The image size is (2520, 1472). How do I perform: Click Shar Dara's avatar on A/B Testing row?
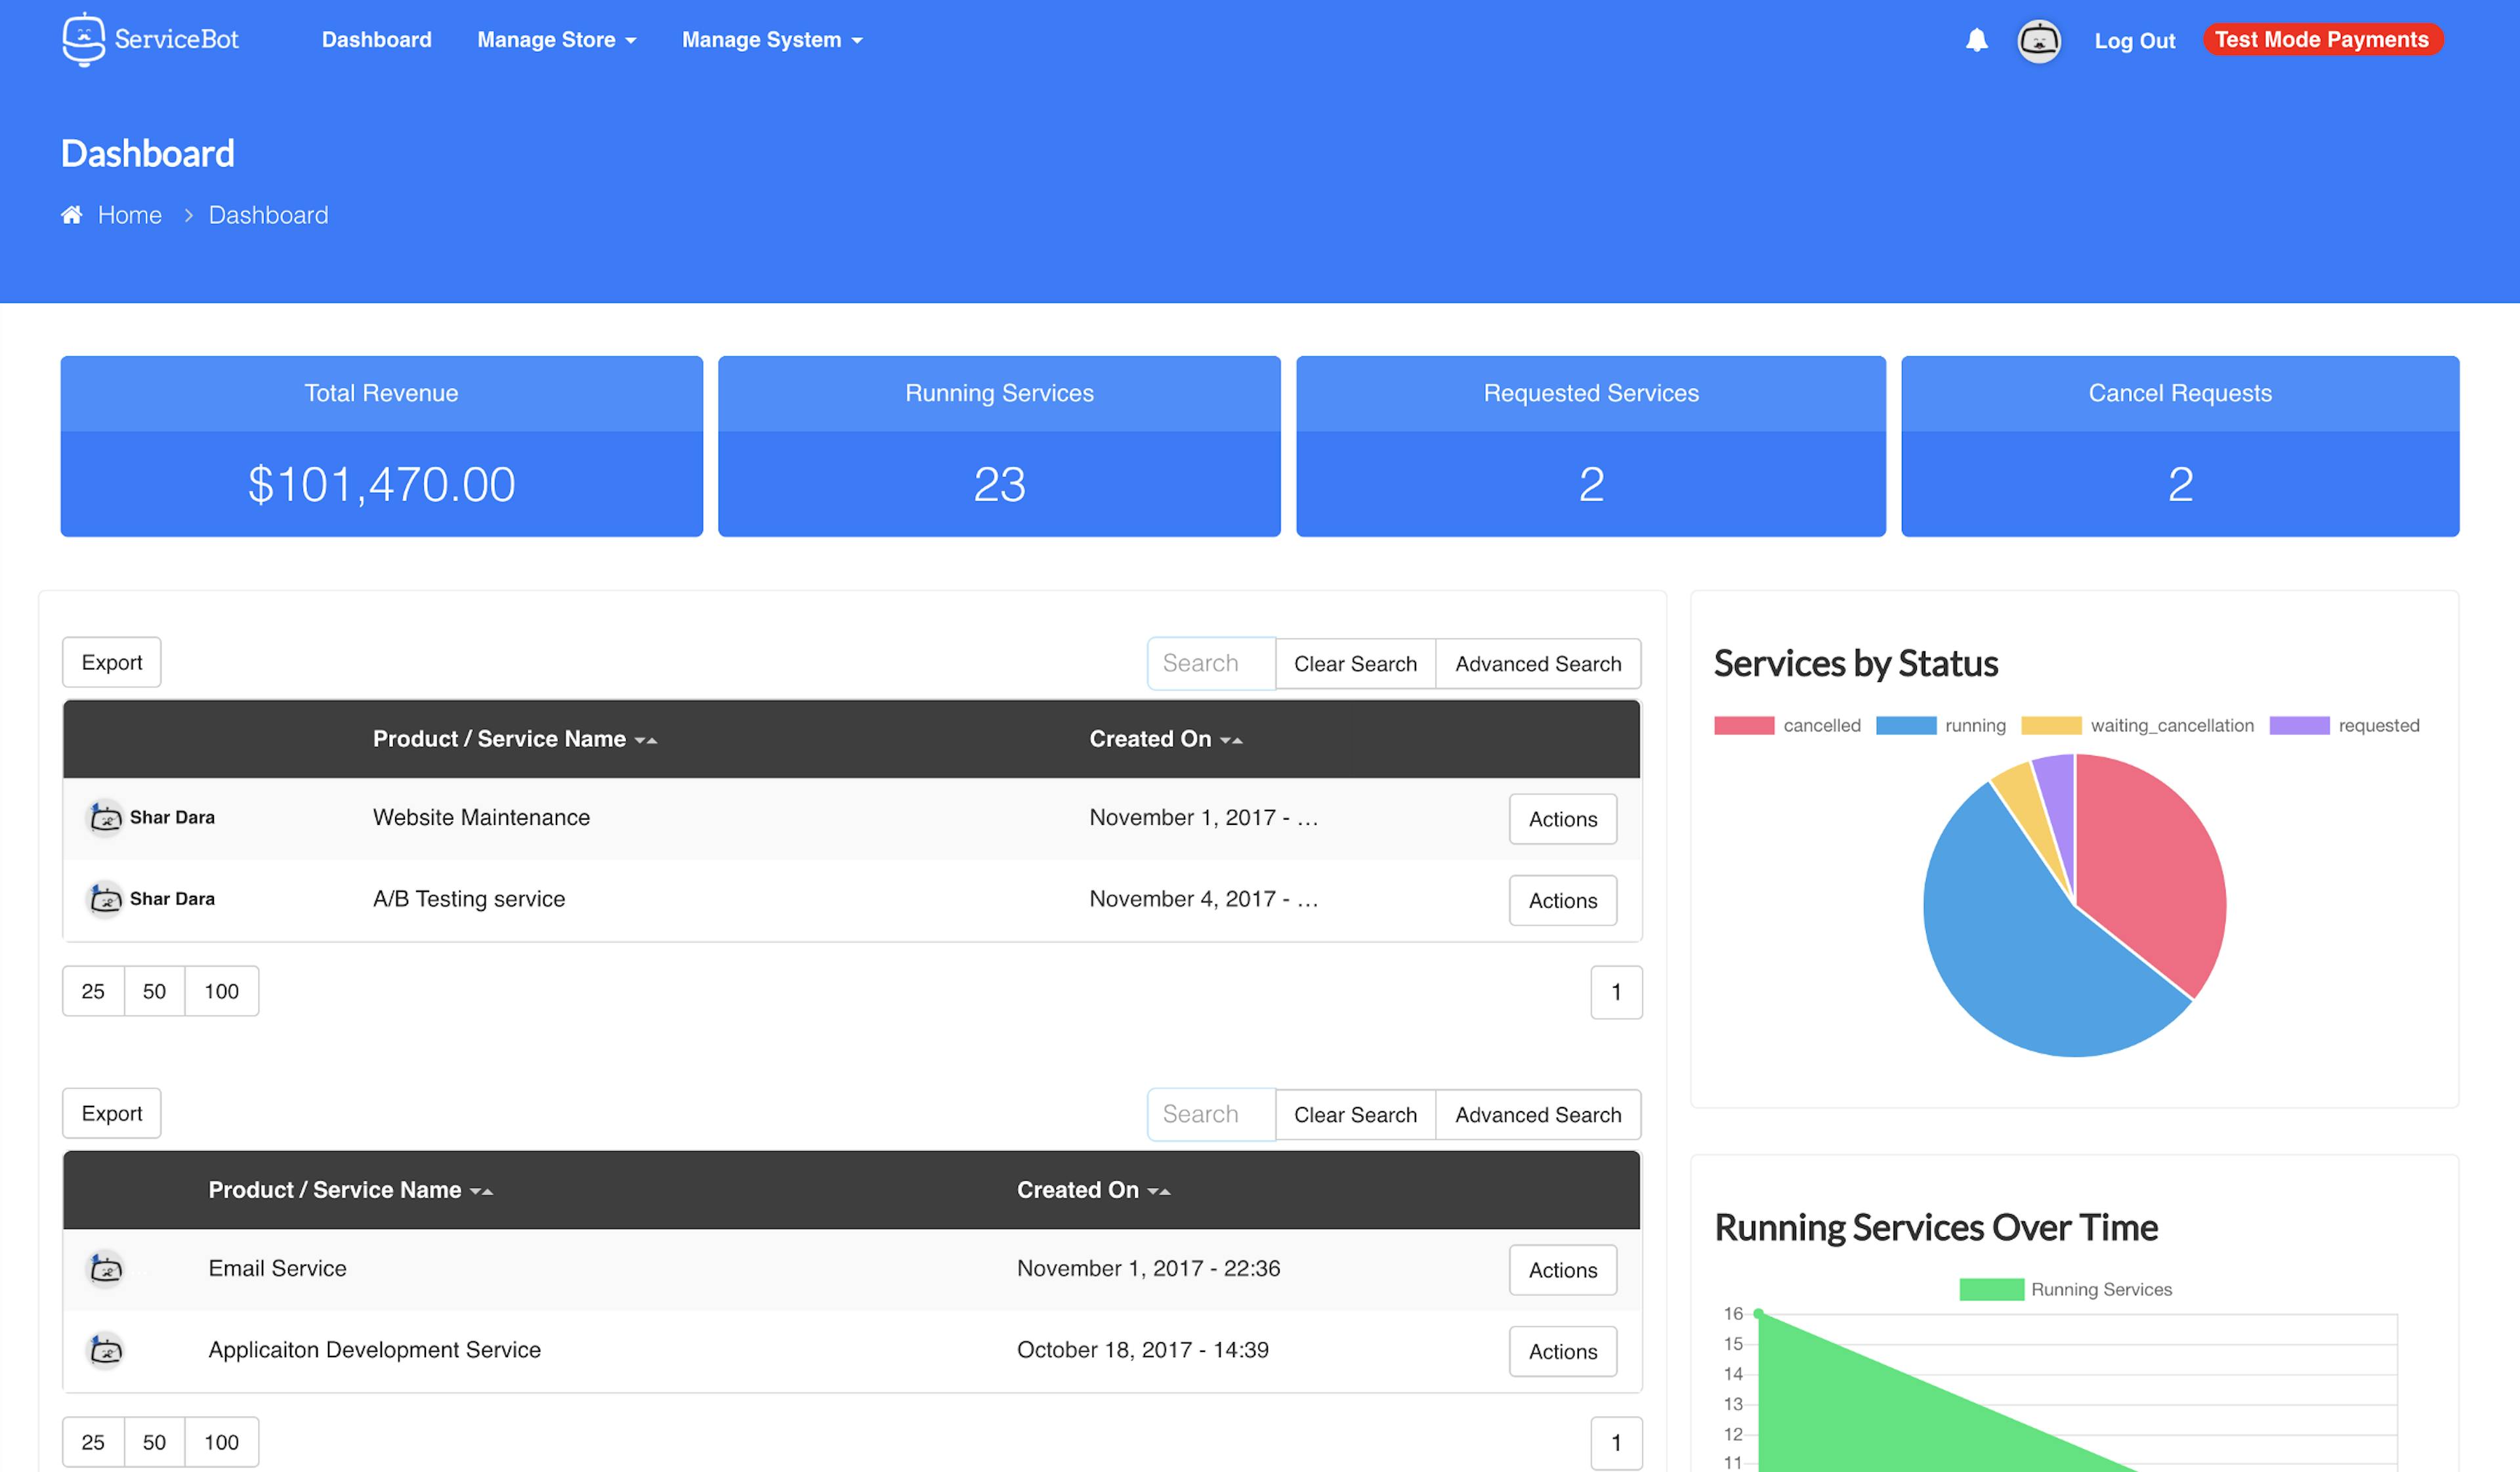[x=105, y=899]
